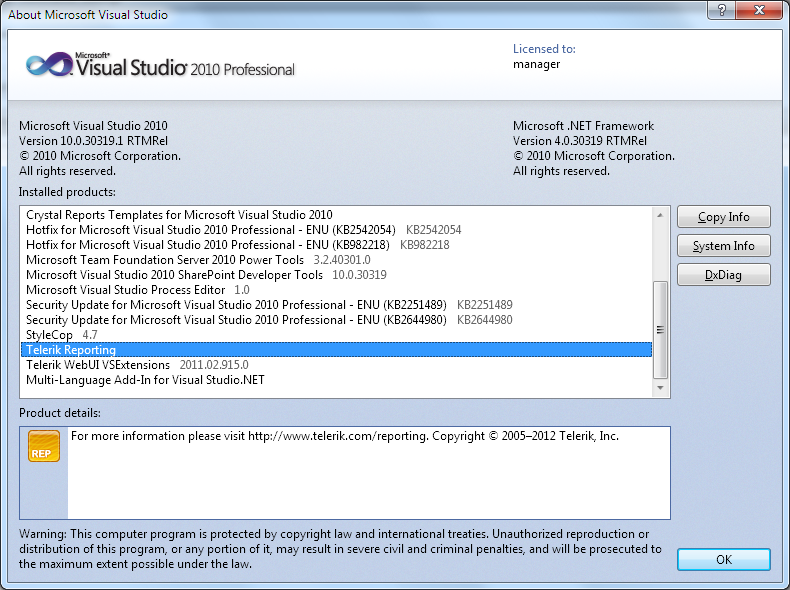Click the Telerik Reporting REP product icon
This screenshot has height=590, width=790.
44,446
